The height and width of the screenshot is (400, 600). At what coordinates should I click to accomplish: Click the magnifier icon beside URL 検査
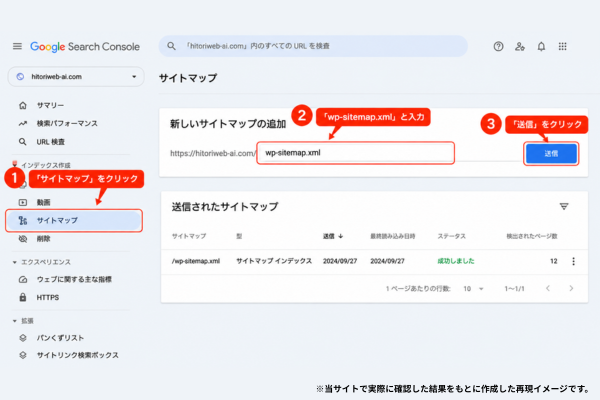[x=23, y=142]
